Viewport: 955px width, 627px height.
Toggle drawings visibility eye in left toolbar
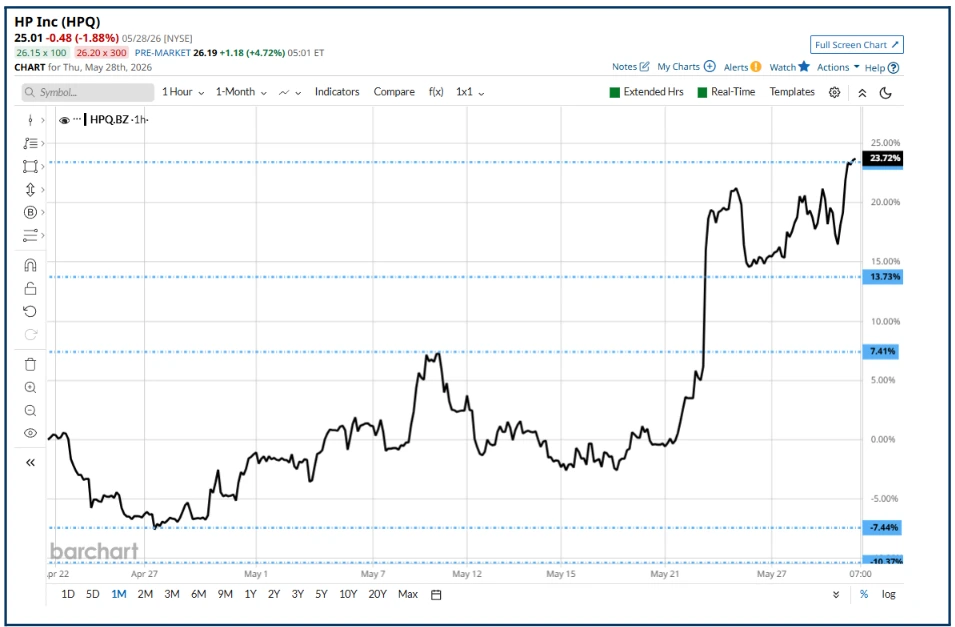(x=30, y=433)
